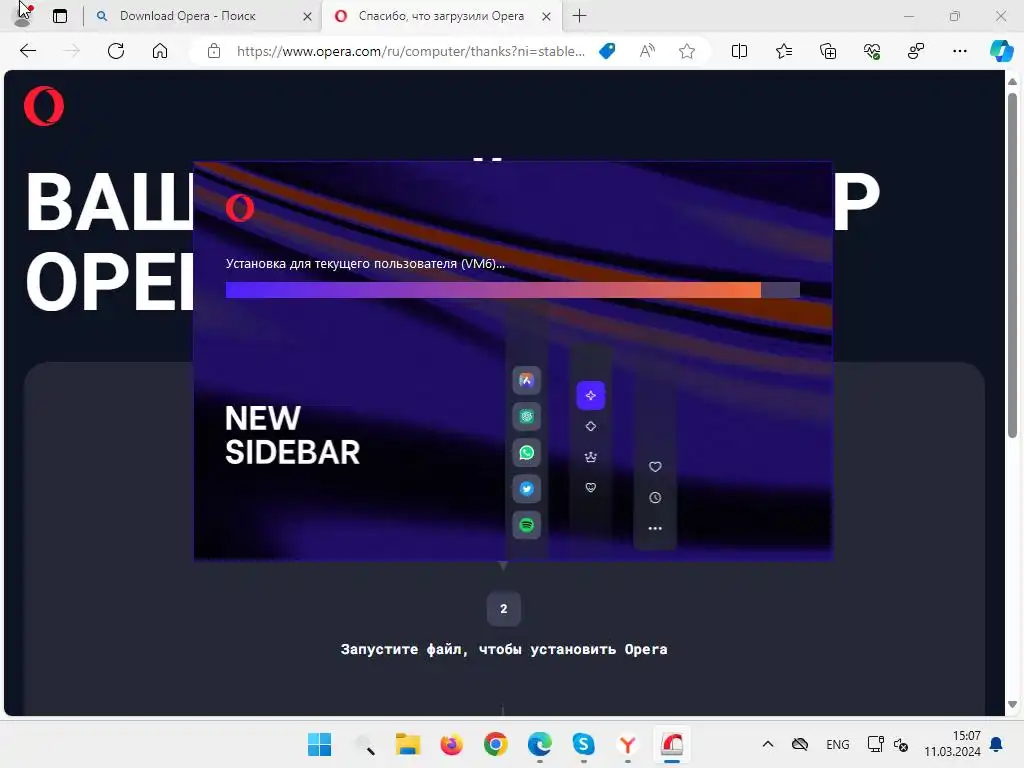
Task: Launch Firefox from taskbar
Action: pyautogui.click(x=451, y=744)
